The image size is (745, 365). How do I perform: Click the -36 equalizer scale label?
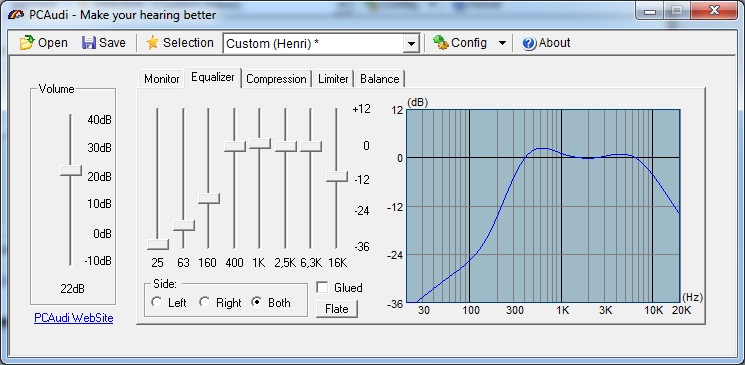(x=362, y=247)
